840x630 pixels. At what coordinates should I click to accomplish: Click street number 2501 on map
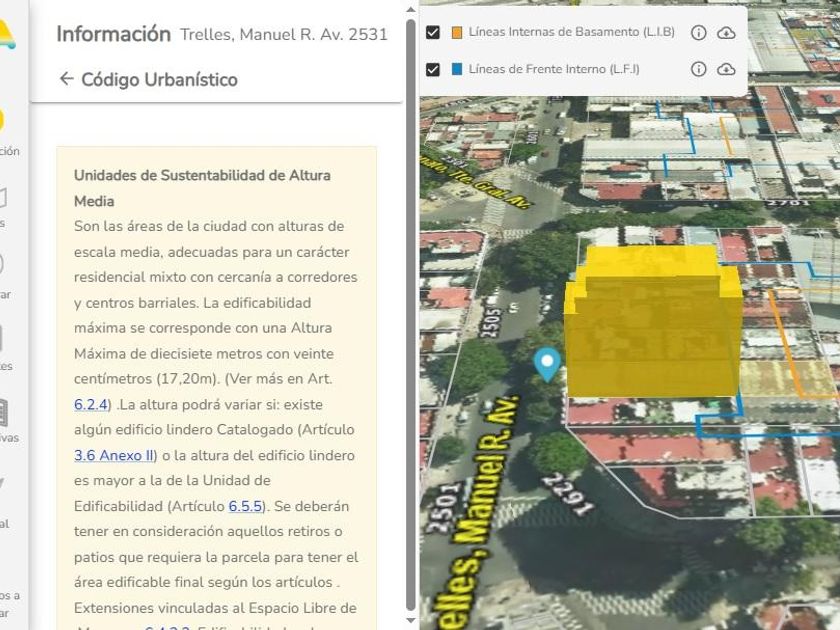[443, 508]
